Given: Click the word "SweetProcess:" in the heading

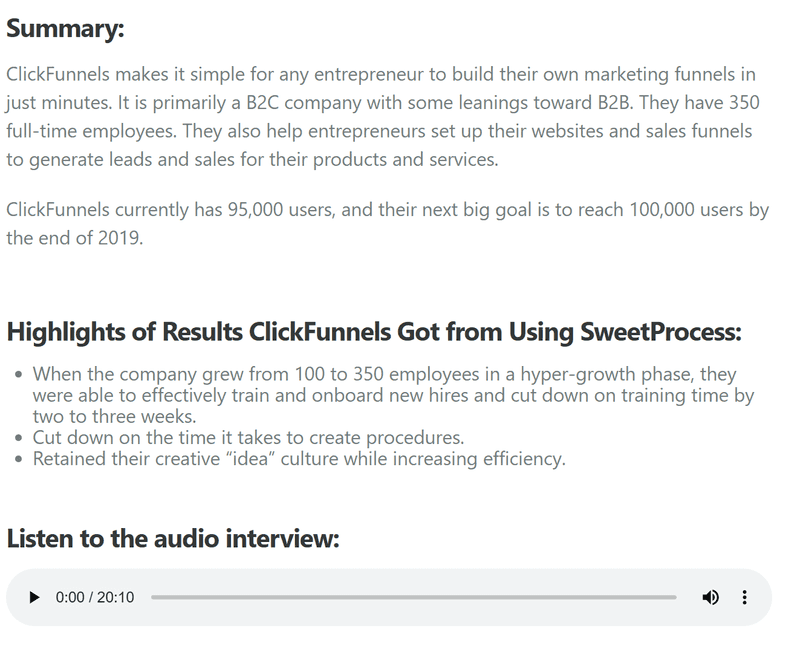Looking at the screenshot, I should click(661, 332).
